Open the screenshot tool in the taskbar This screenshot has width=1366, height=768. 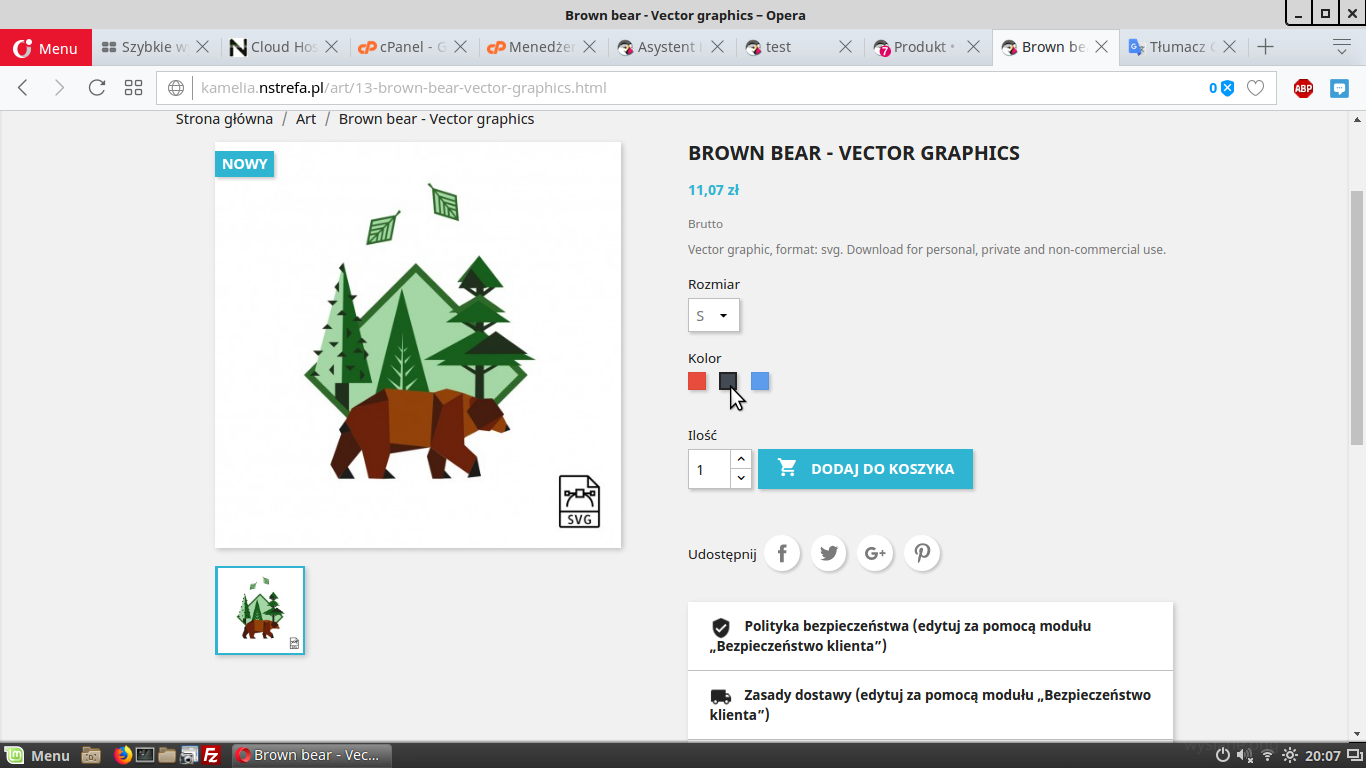coord(189,755)
